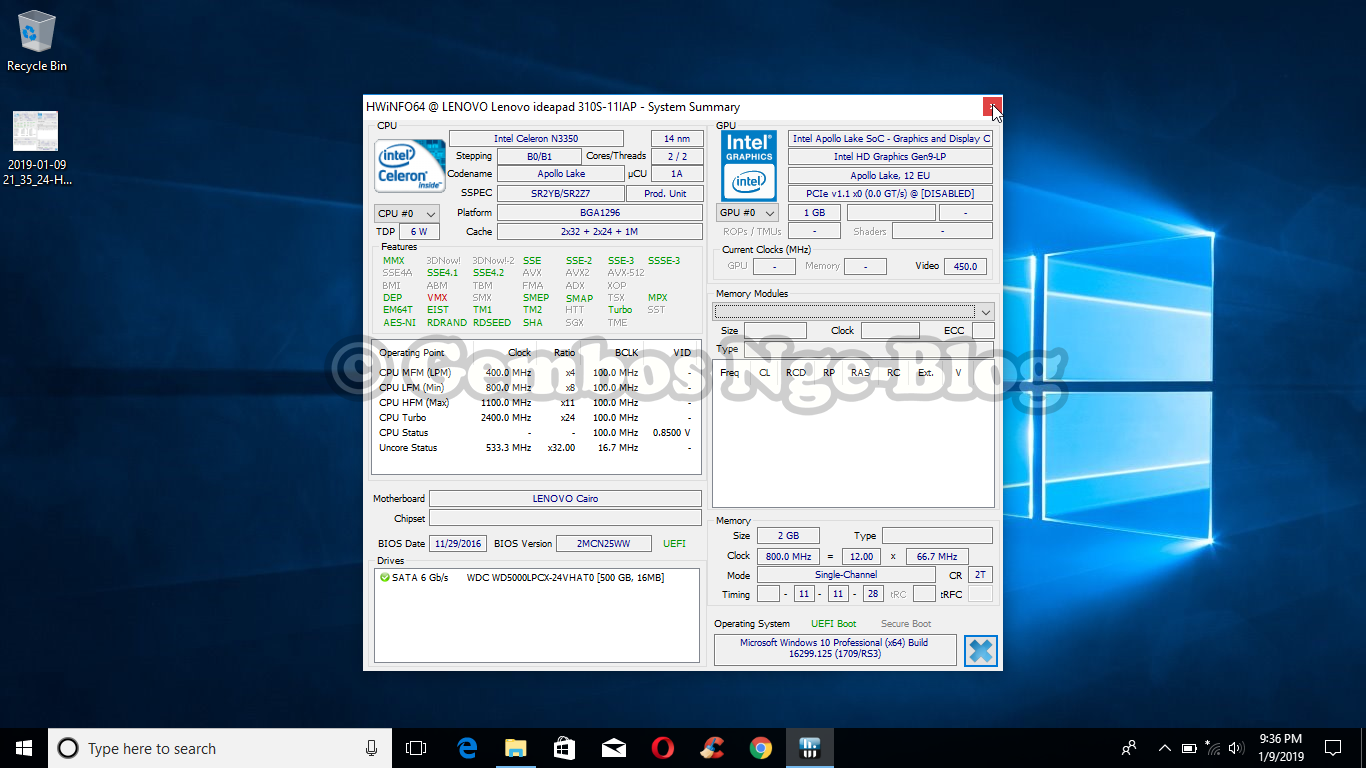This screenshot has height=768, width=1366.
Task: Click the SR2YB/SR2Z7 SSPEC field
Action: coord(560,194)
